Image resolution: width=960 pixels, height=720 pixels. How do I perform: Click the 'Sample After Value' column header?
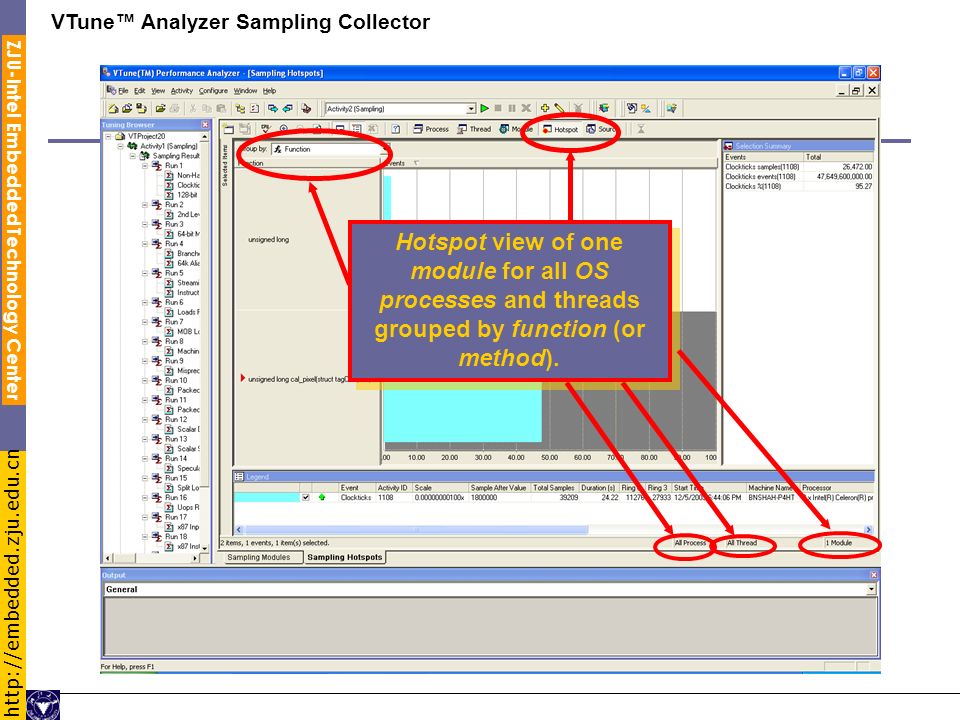point(498,488)
